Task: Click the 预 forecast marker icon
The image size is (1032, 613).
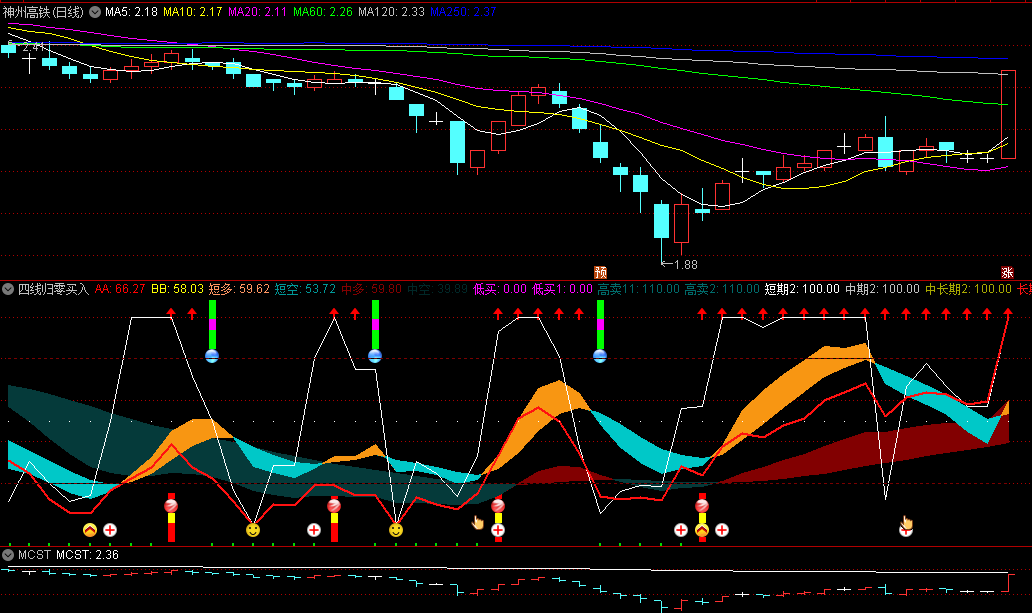Action: (x=600, y=272)
